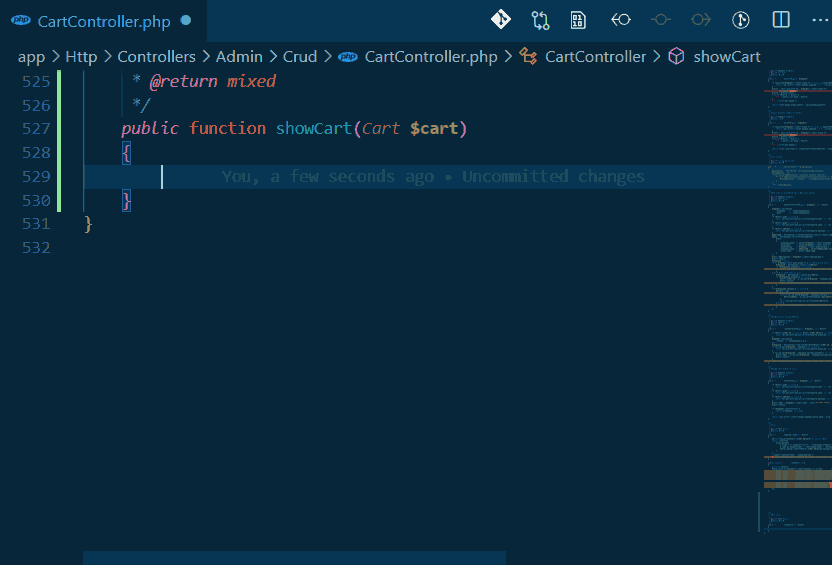
Task: Click the showCart function name
Action: coord(314,128)
